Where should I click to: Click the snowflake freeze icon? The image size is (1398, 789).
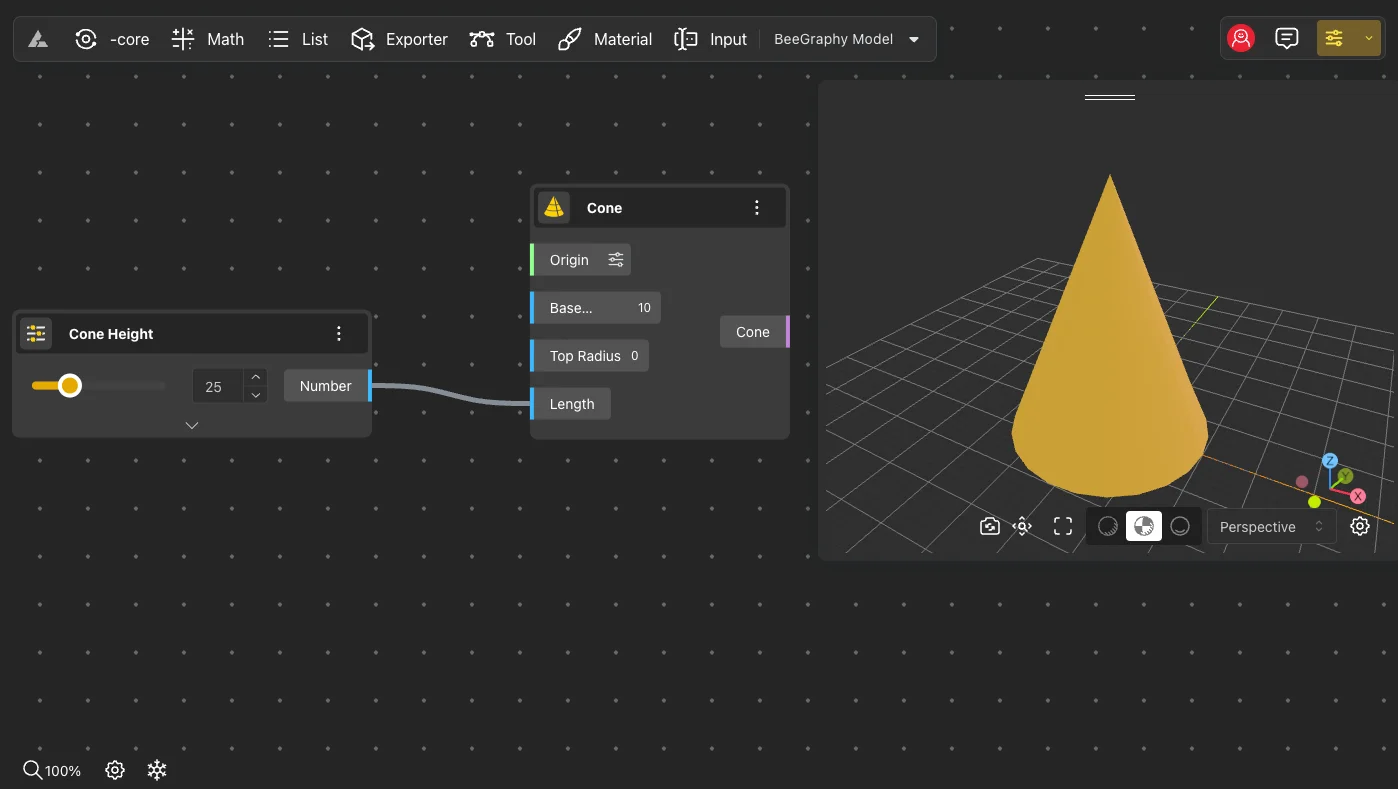(157, 770)
